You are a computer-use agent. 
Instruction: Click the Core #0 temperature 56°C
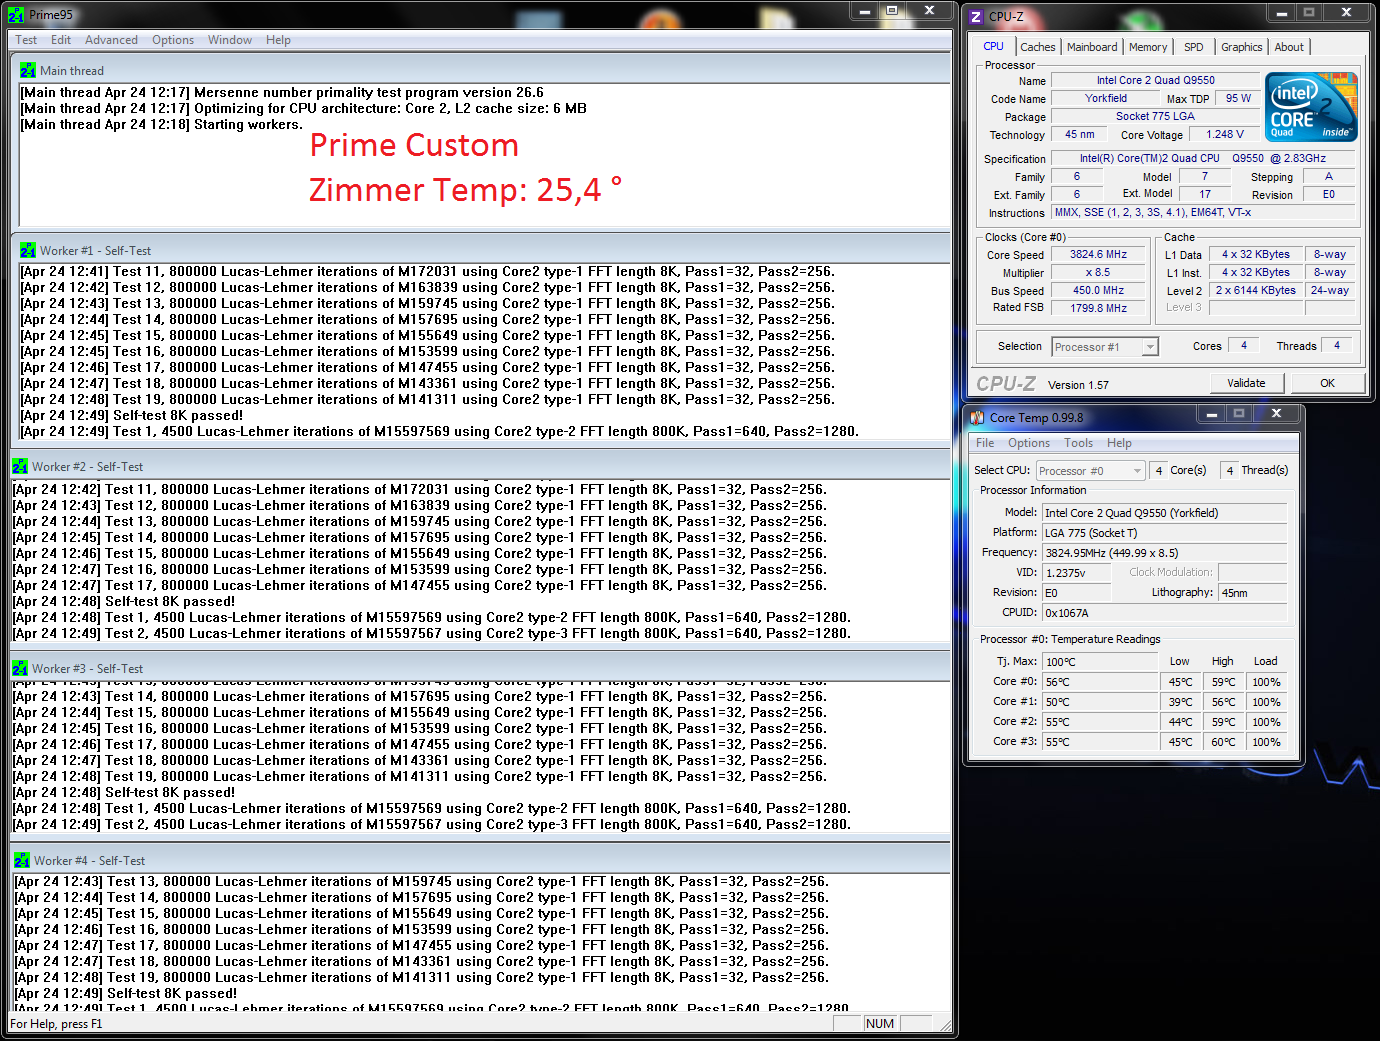[x=1100, y=682]
